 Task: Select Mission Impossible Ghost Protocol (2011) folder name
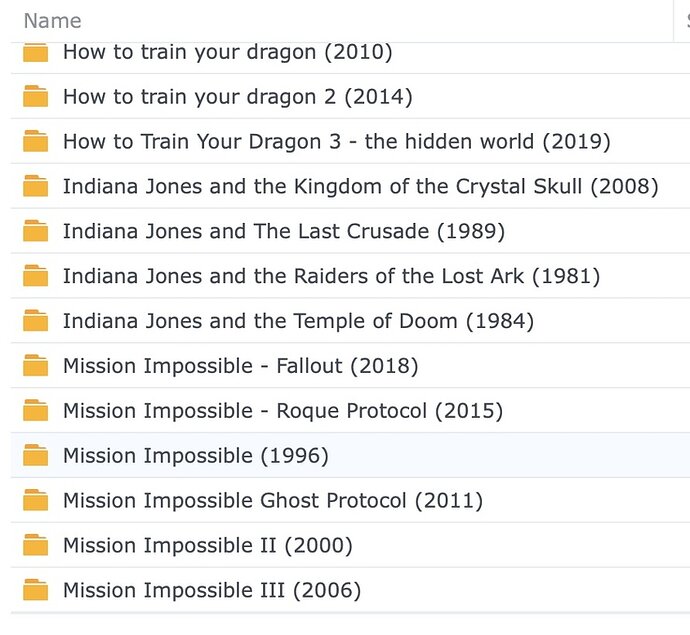point(272,500)
